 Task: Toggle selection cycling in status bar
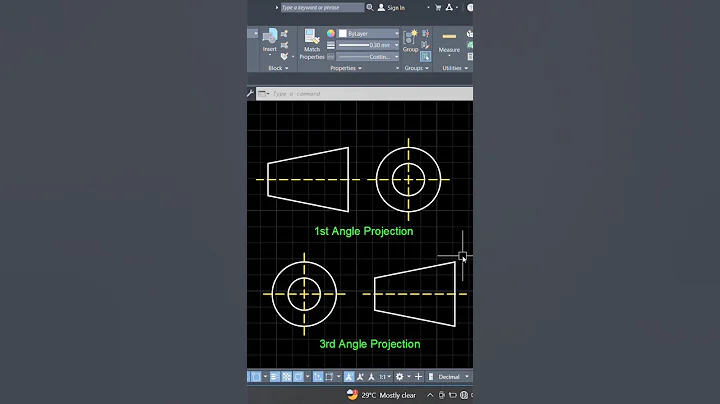(x=298, y=377)
